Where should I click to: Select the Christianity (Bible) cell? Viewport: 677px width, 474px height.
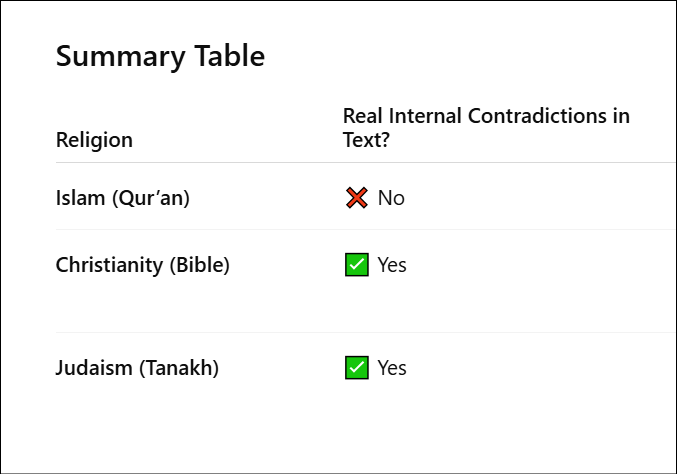[x=142, y=265]
